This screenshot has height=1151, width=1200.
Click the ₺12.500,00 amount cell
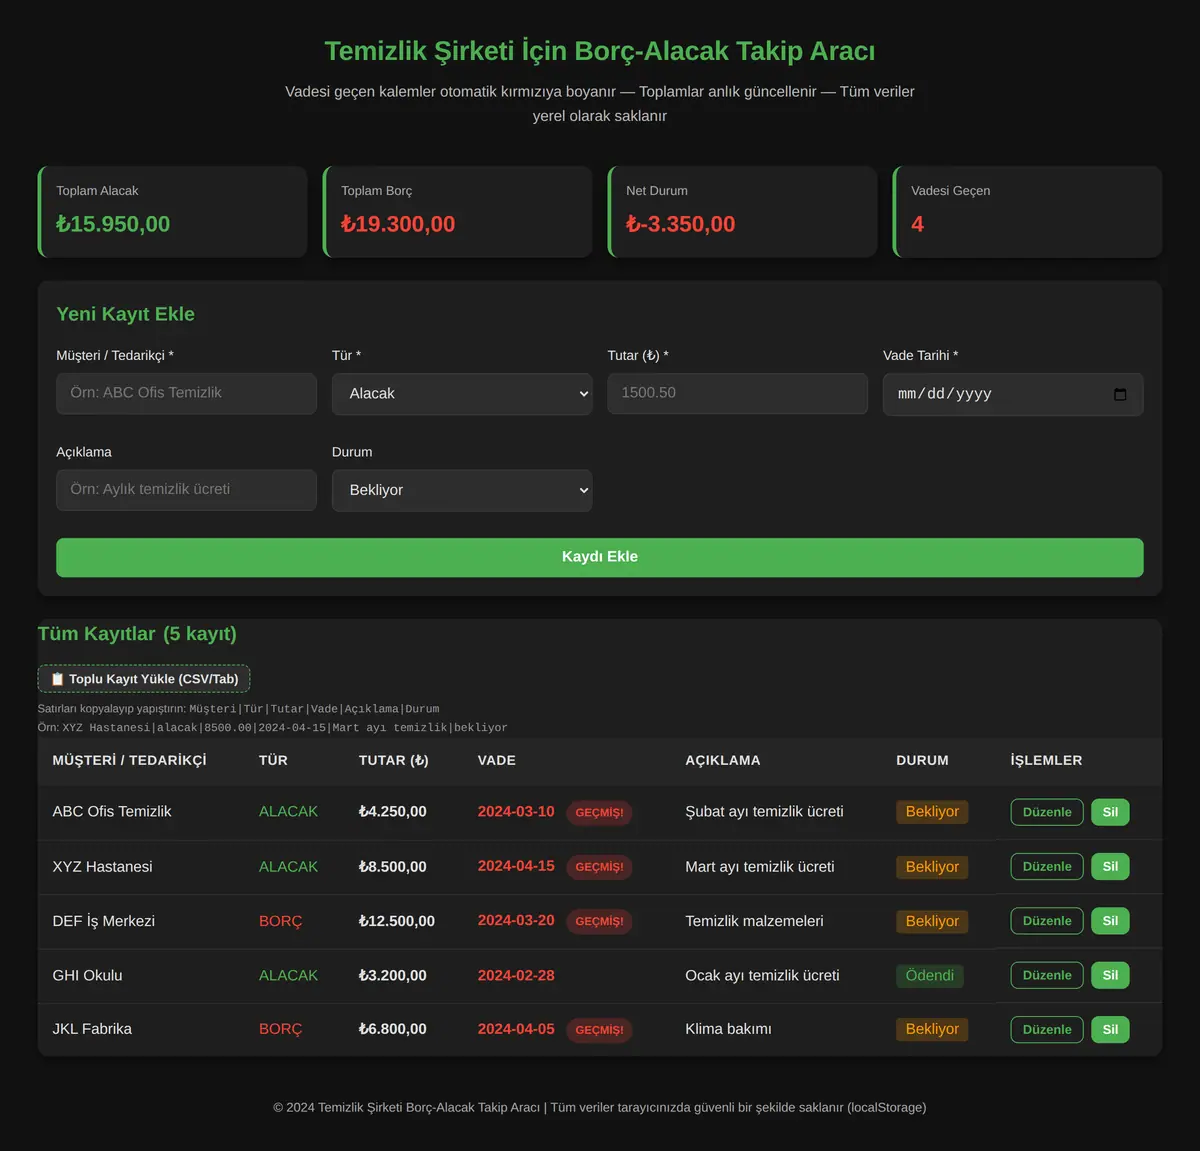(397, 921)
